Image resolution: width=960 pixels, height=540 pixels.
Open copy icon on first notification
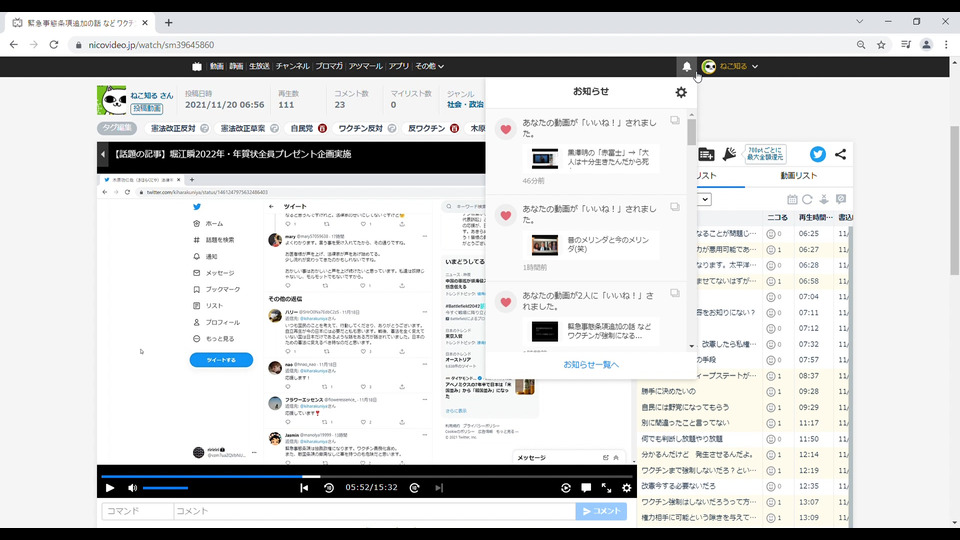click(x=675, y=121)
